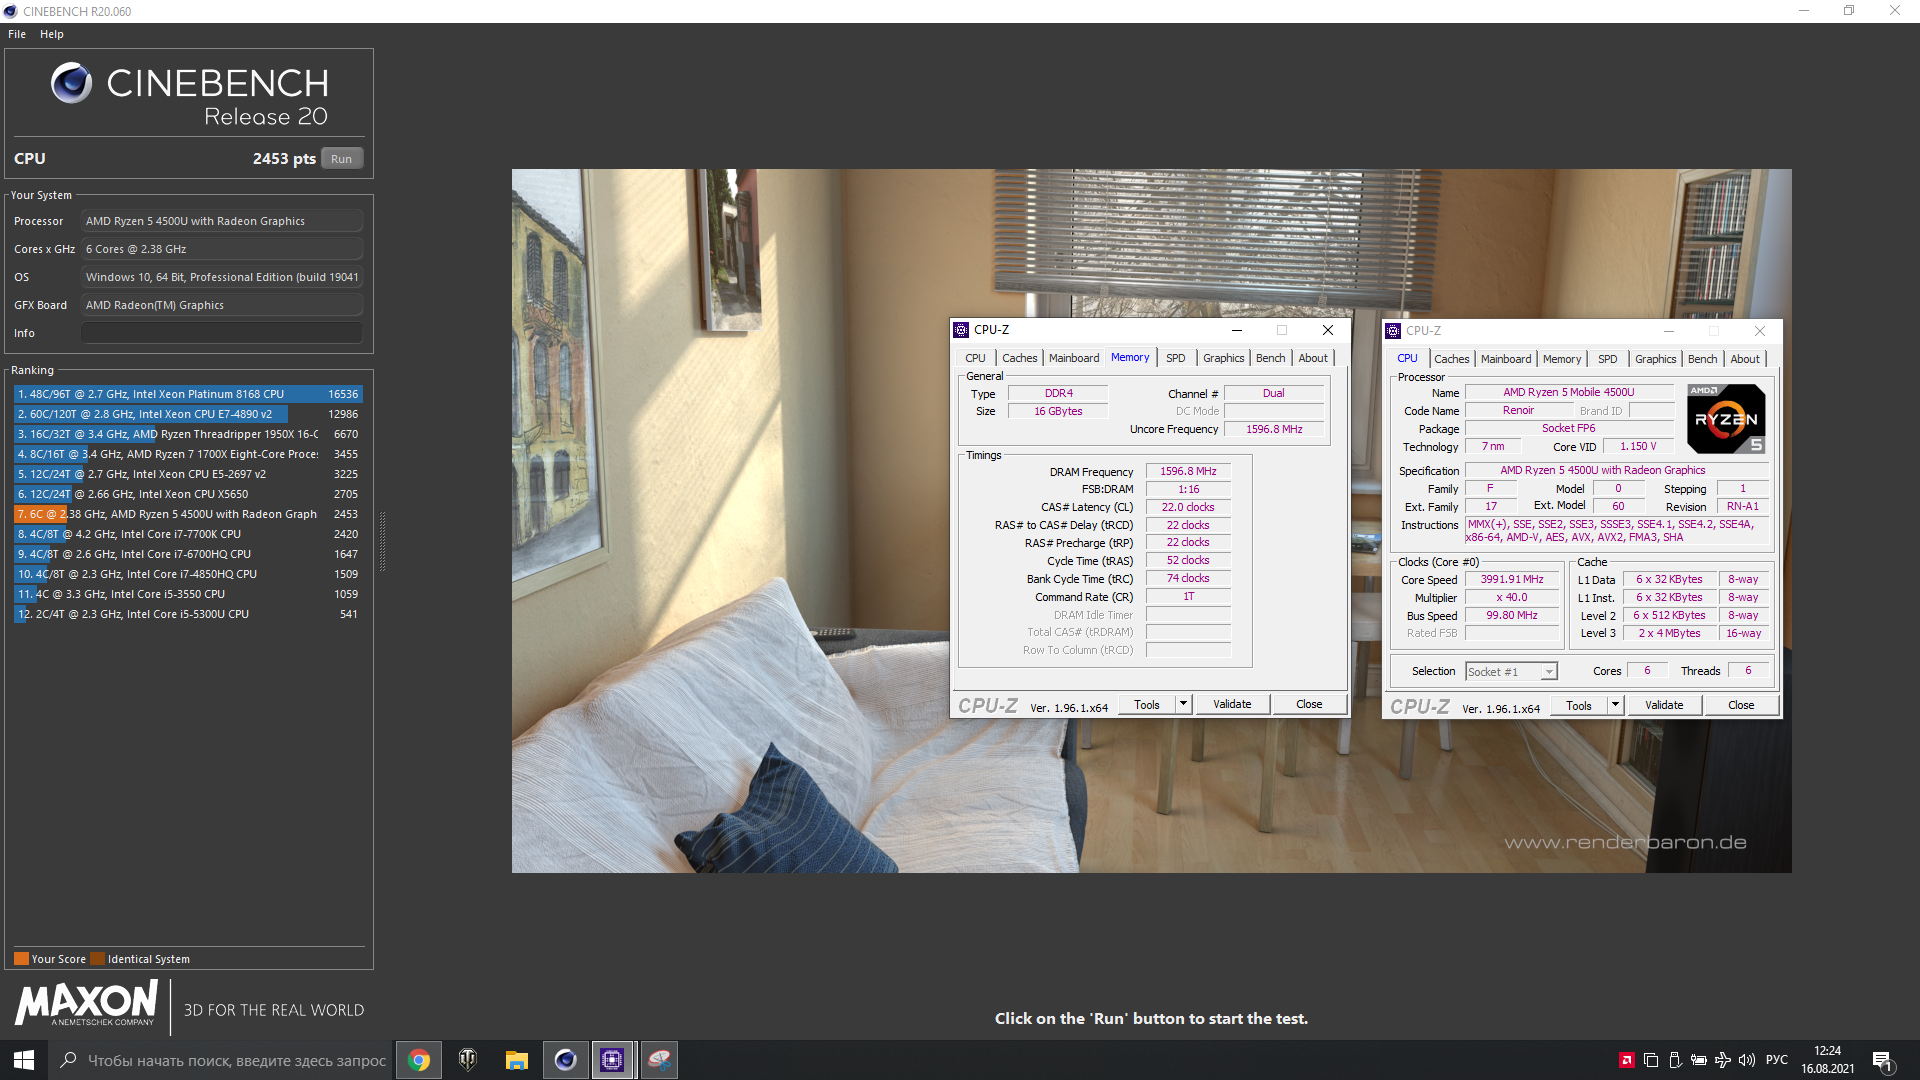Screen dimensions: 1920x1080
Task: Open Tools dropdown arrow in Memory CPU-Z window
Action: [x=1183, y=704]
